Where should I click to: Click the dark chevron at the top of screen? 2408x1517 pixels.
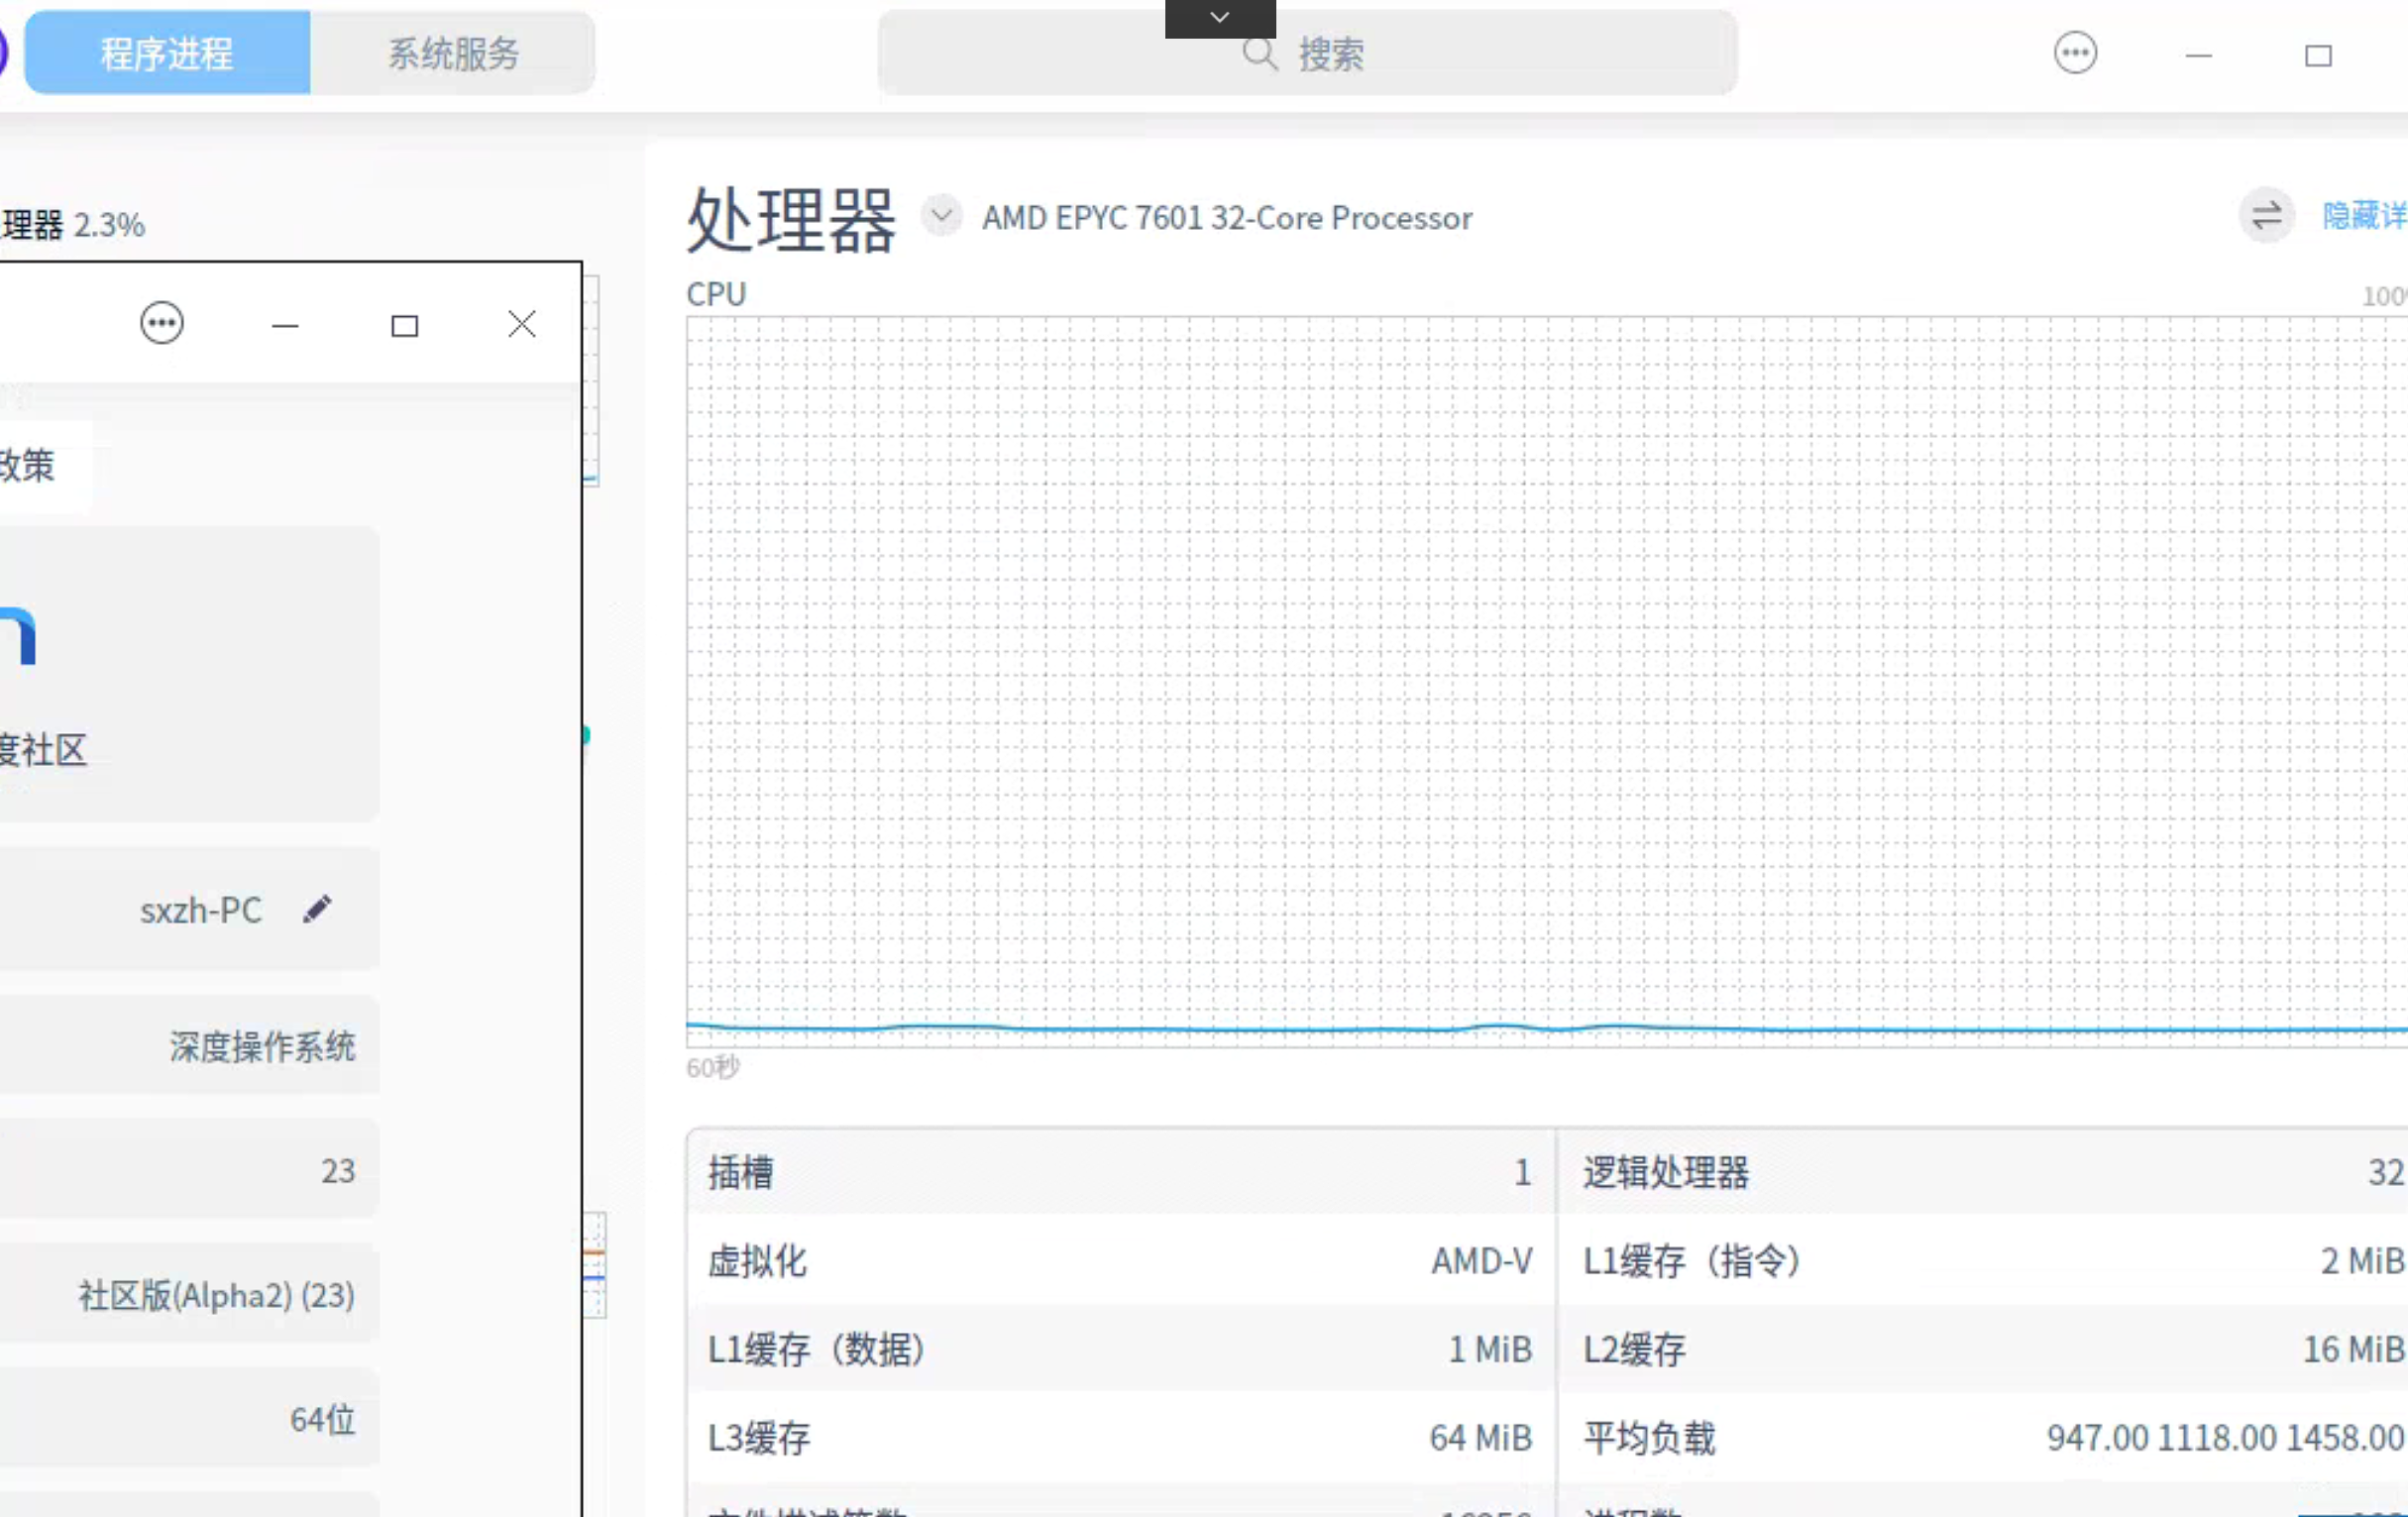pos(1218,16)
